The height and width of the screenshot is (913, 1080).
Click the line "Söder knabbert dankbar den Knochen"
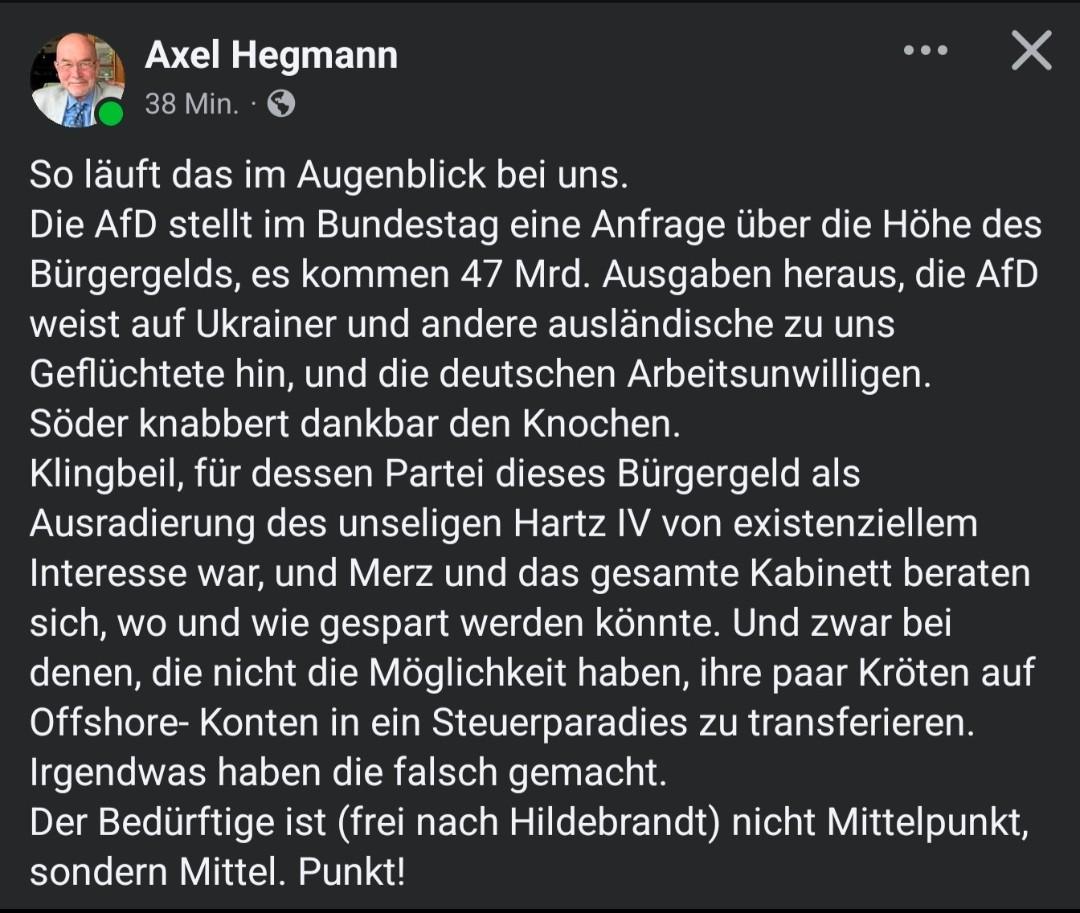(355, 424)
